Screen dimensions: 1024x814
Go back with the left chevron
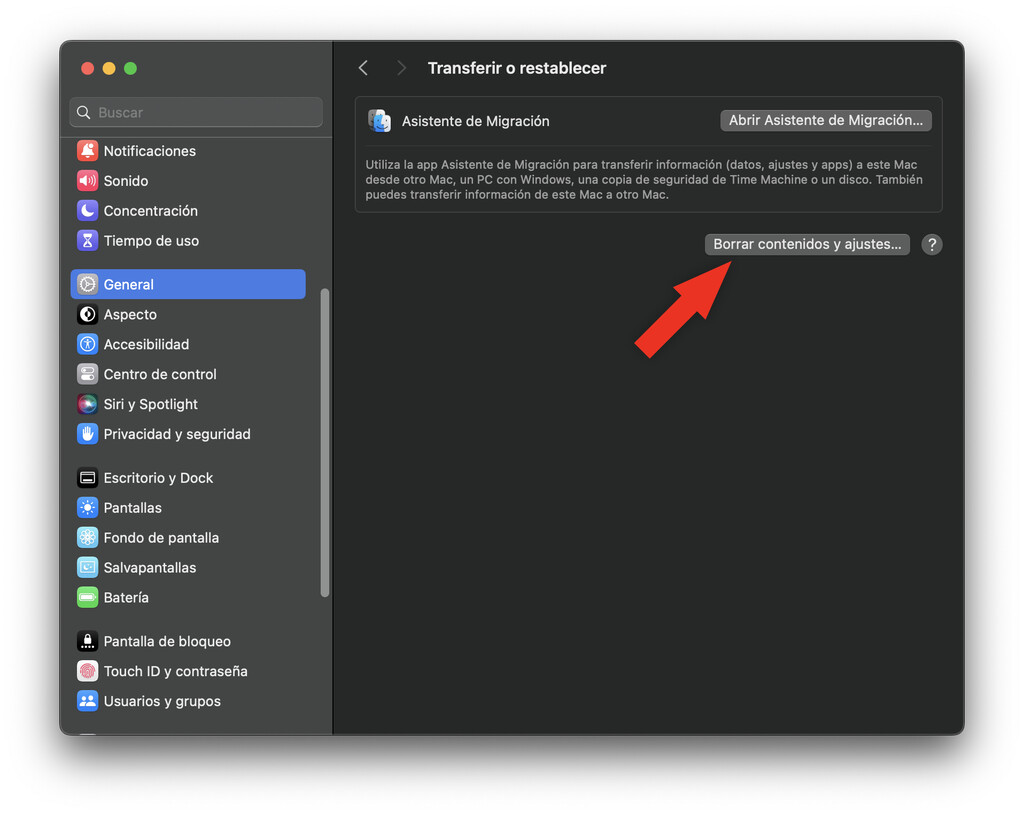tap(363, 68)
